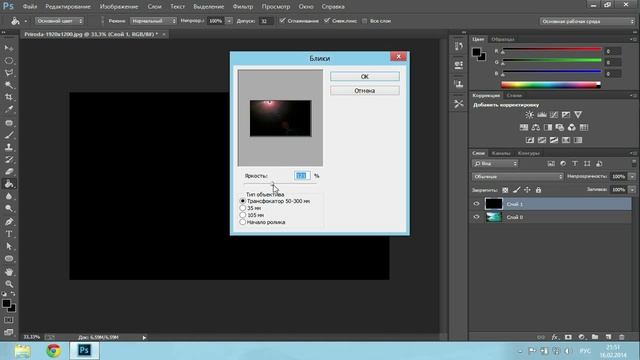Select the Pen tool

point(9,222)
